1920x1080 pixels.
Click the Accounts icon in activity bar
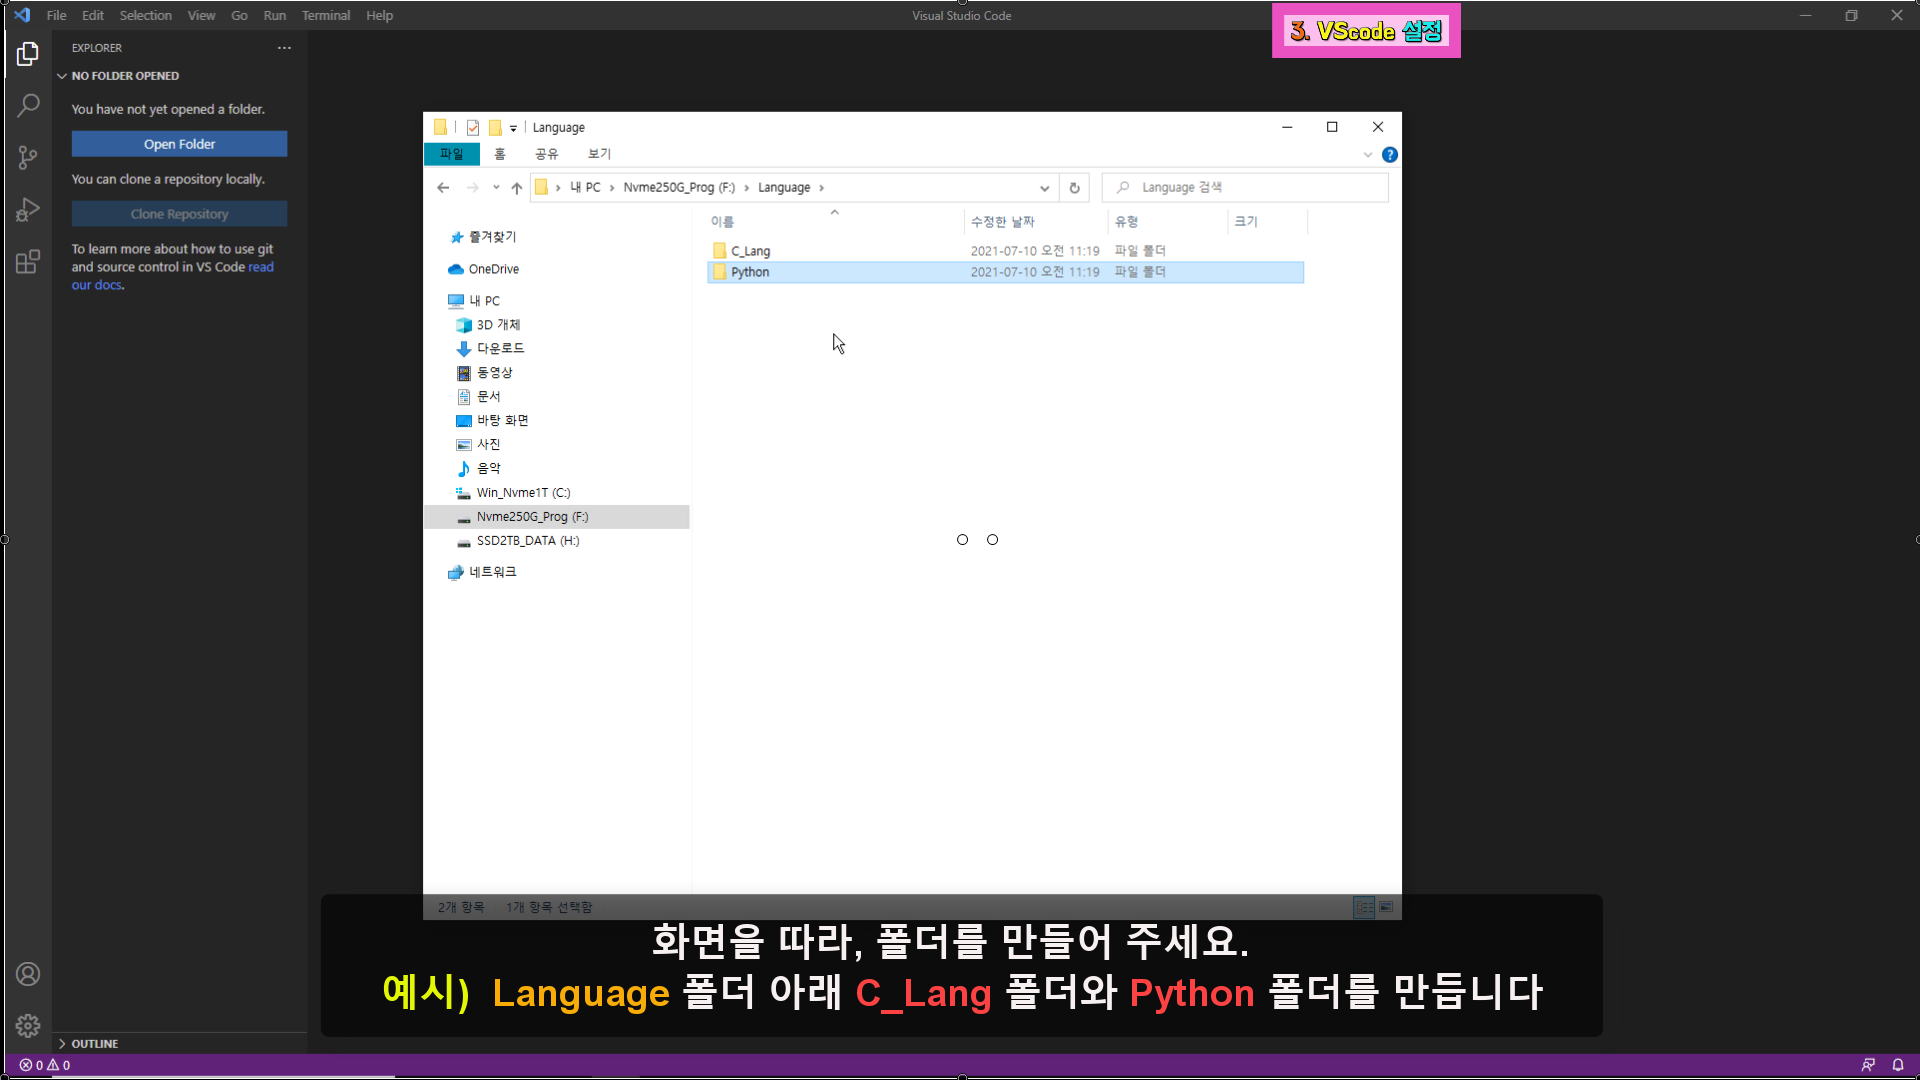pyautogui.click(x=28, y=974)
